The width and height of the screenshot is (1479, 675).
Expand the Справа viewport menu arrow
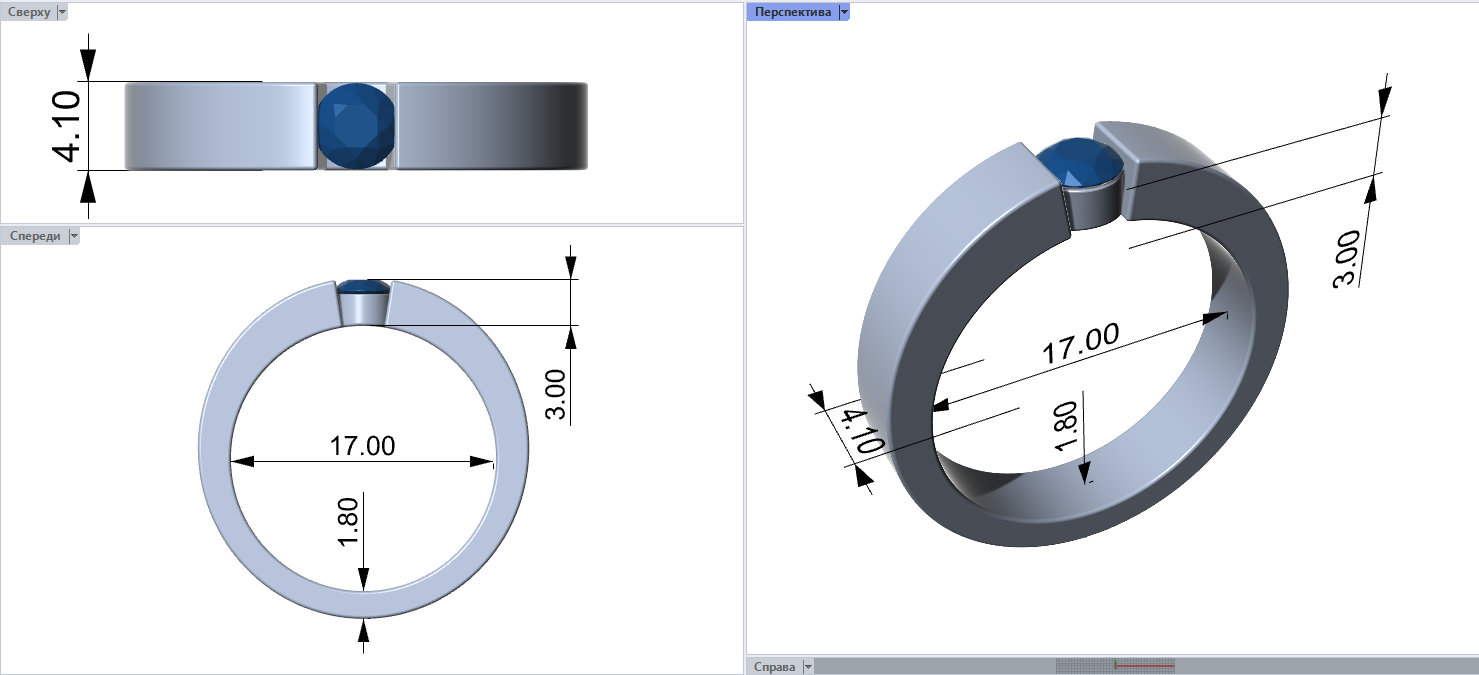tap(808, 666)
